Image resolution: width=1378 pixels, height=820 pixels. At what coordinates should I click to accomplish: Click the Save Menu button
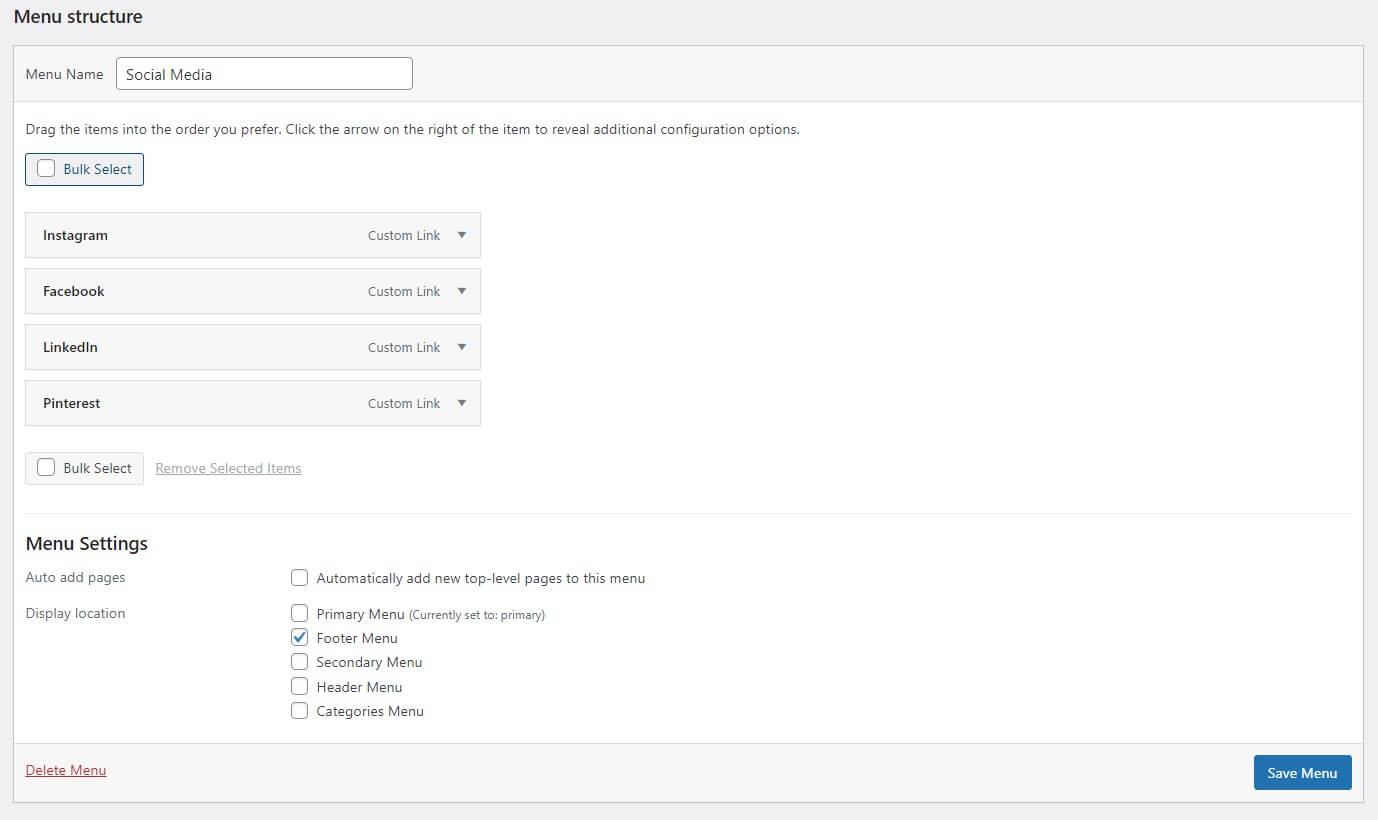[1302, 773]
